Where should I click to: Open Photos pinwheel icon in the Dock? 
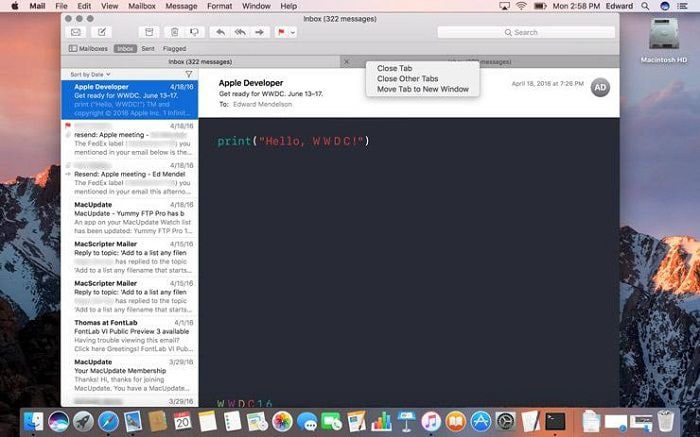click(x=282, y=421)
